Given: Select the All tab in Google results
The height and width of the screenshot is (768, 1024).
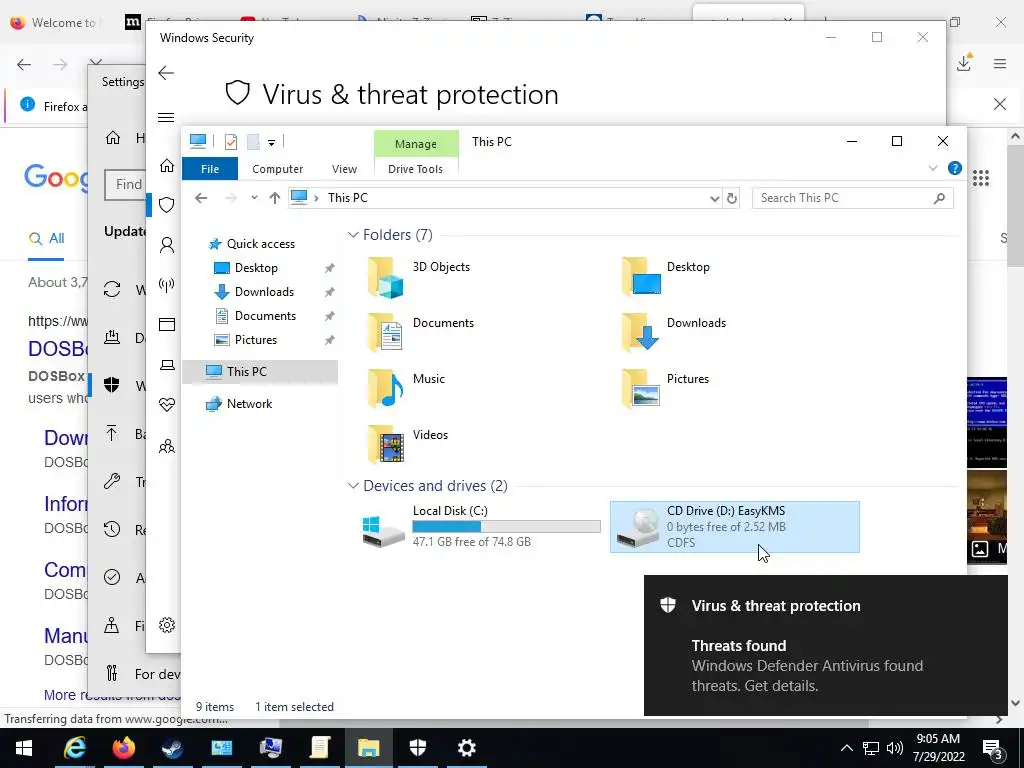Looking at the screenshot, I should pos(46,238).
